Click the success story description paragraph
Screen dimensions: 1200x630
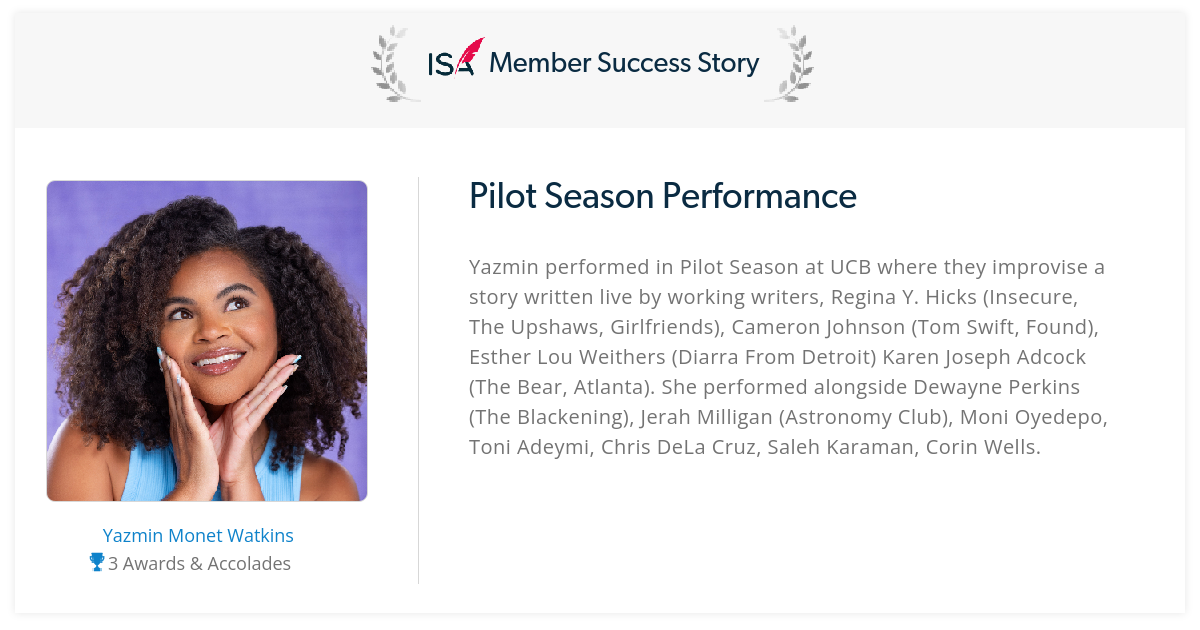pos(789,357)
